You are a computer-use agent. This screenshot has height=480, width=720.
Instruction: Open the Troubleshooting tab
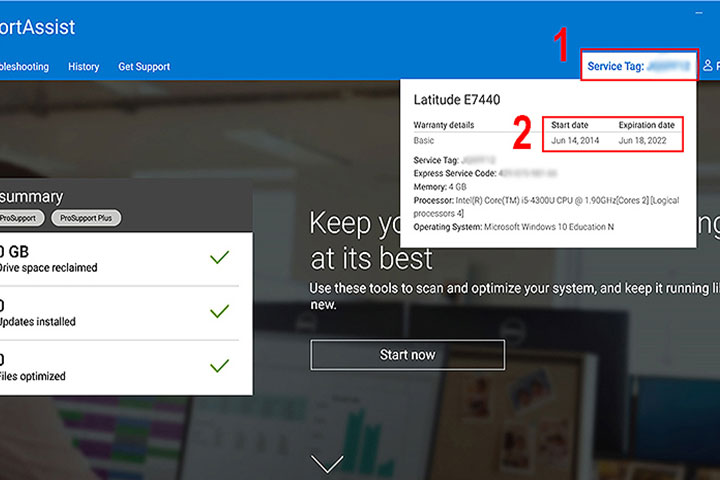(x=24, y=67)
